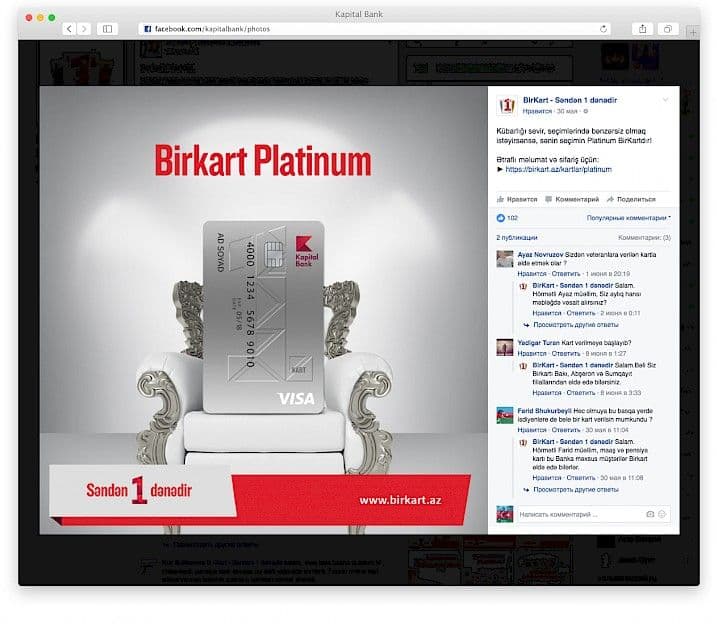717x624 pixels.
Task: Click Farid Shukurbeyli flag avatar
Action: (x=505, y=415)
